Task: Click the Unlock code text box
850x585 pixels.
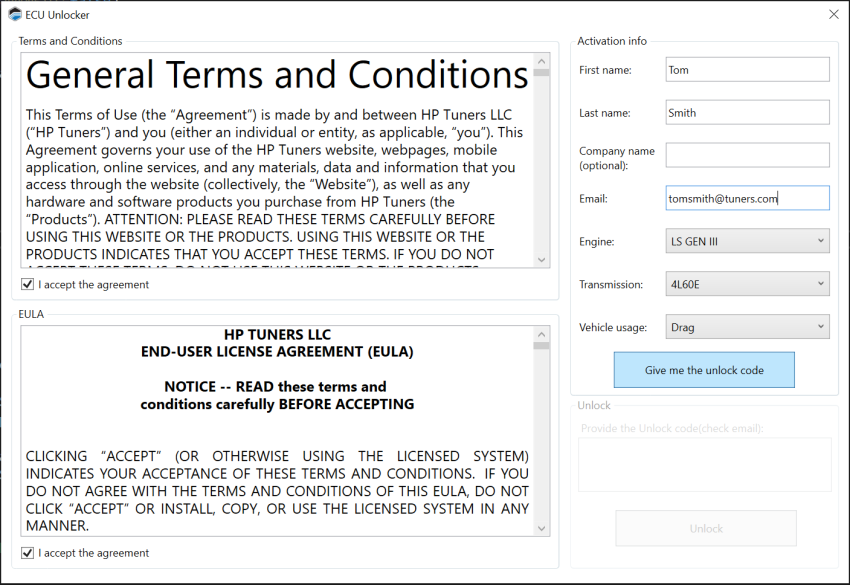Action: click(704, 464)
